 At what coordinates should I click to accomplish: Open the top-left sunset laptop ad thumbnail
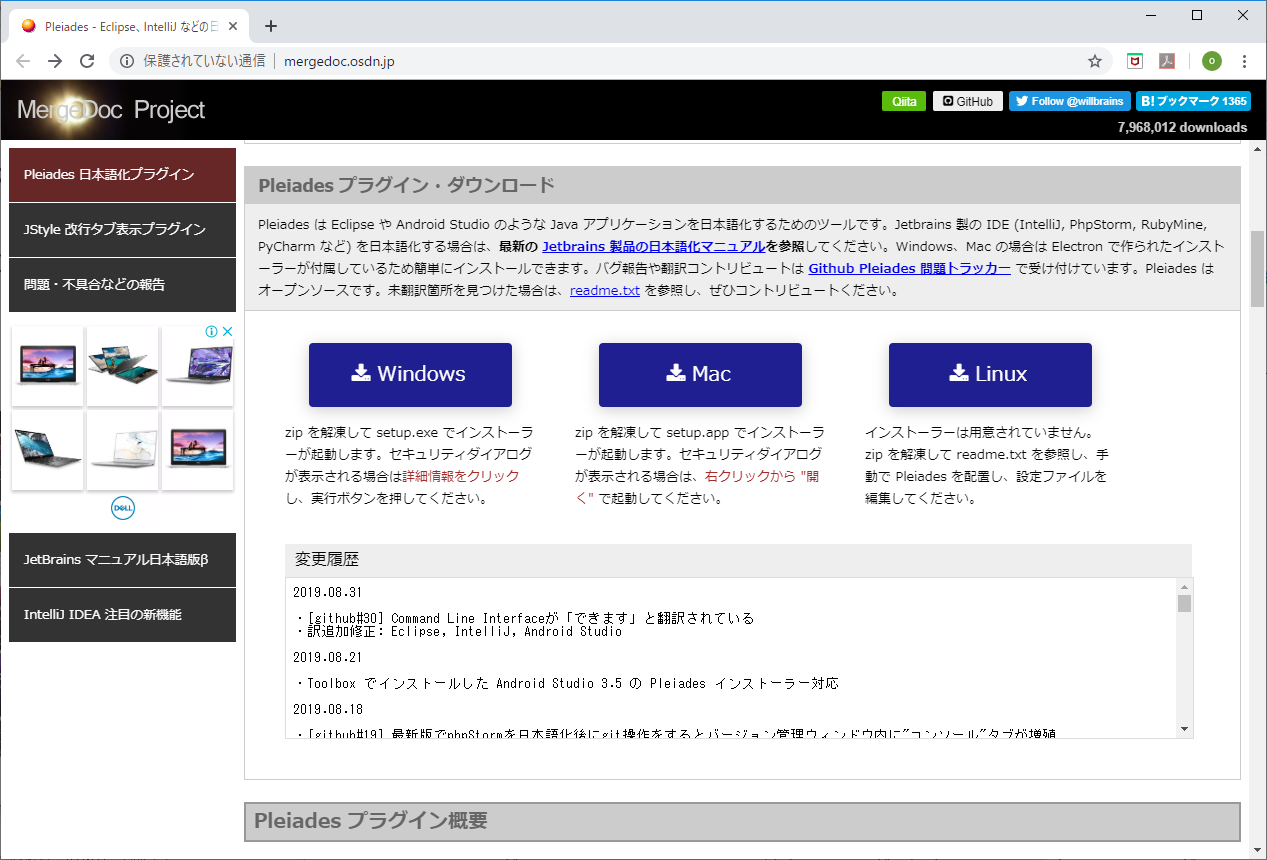pos(47,366)
